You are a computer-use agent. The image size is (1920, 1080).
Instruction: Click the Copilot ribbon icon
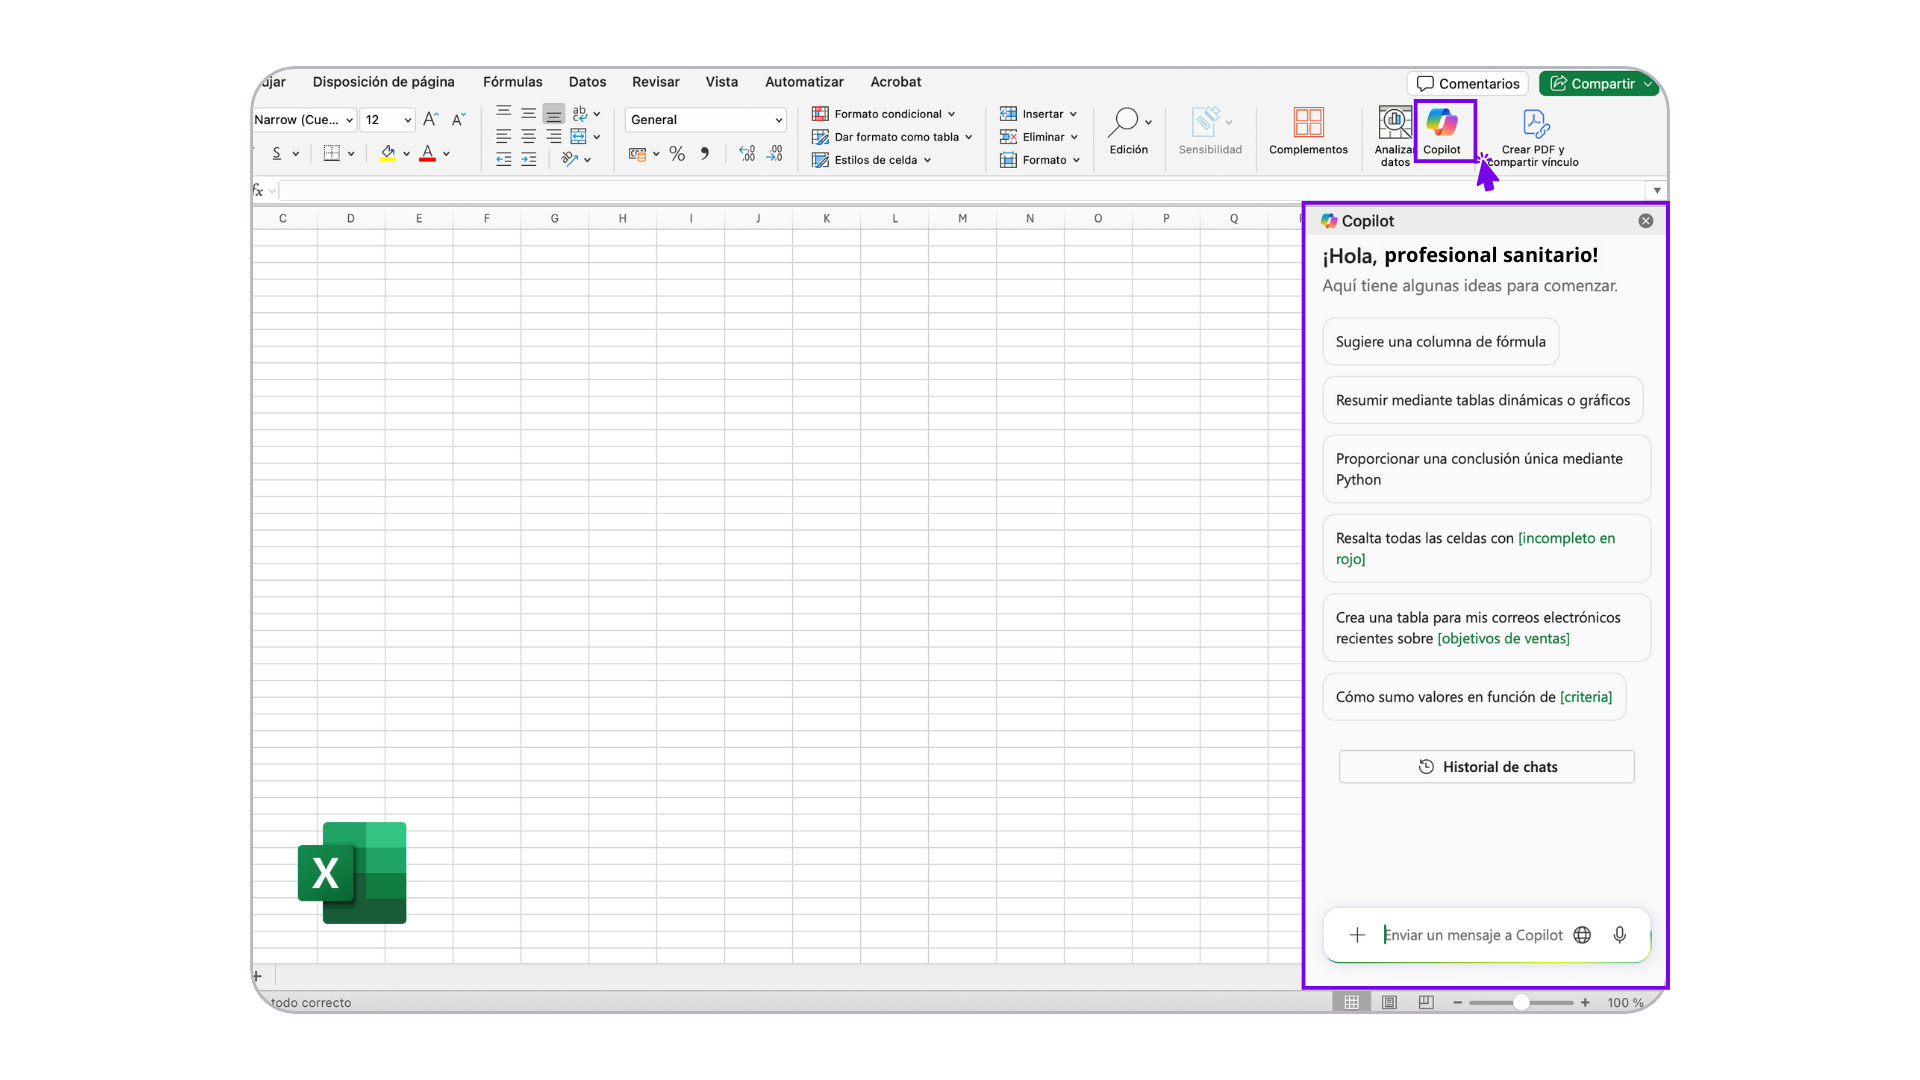(1441, 124)
